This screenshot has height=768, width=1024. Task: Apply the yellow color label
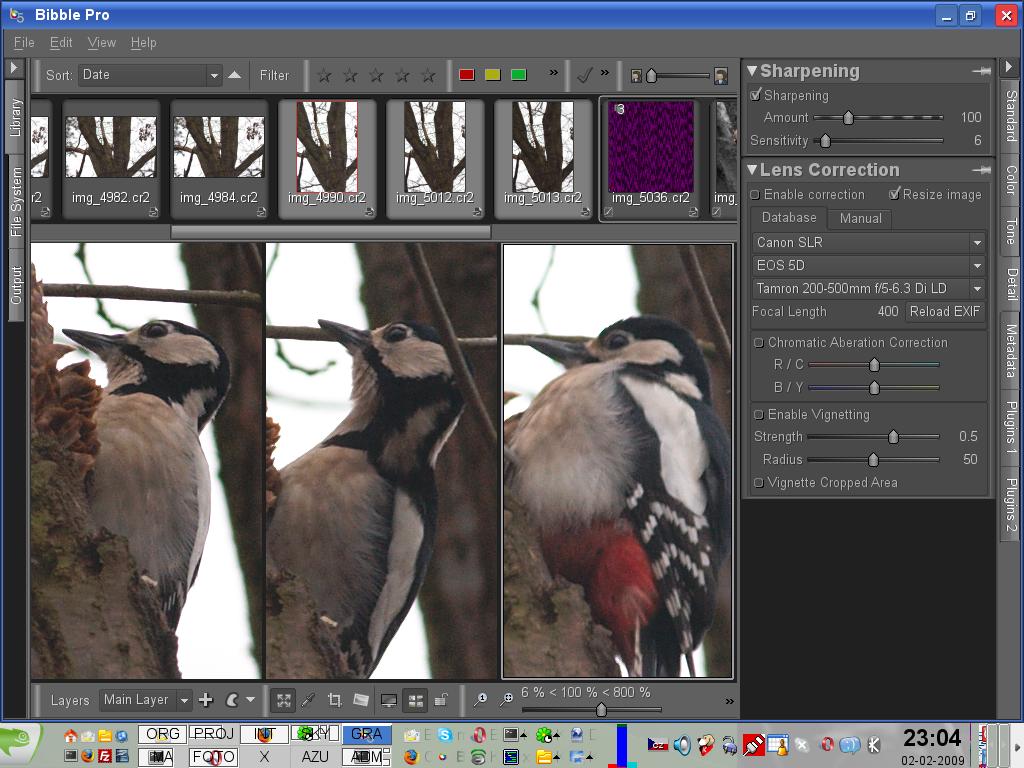[x=492, y=75]
